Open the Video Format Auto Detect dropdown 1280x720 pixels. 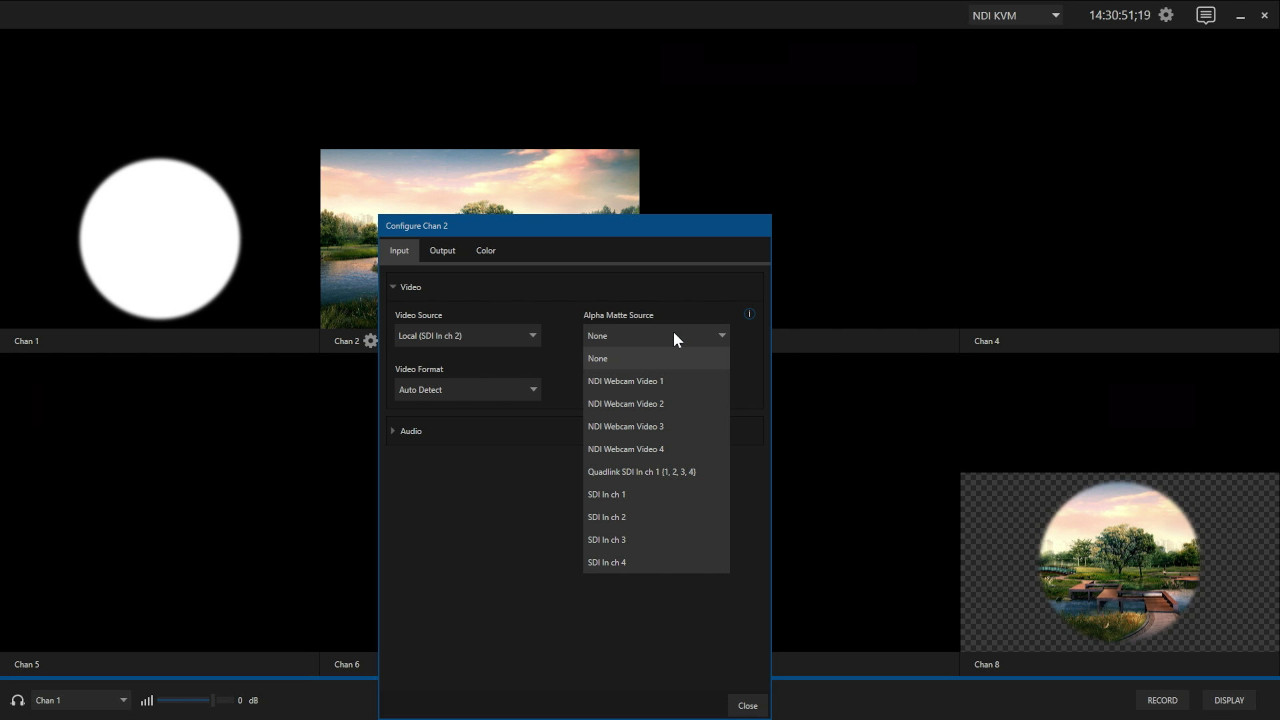[x=468, y=390]
